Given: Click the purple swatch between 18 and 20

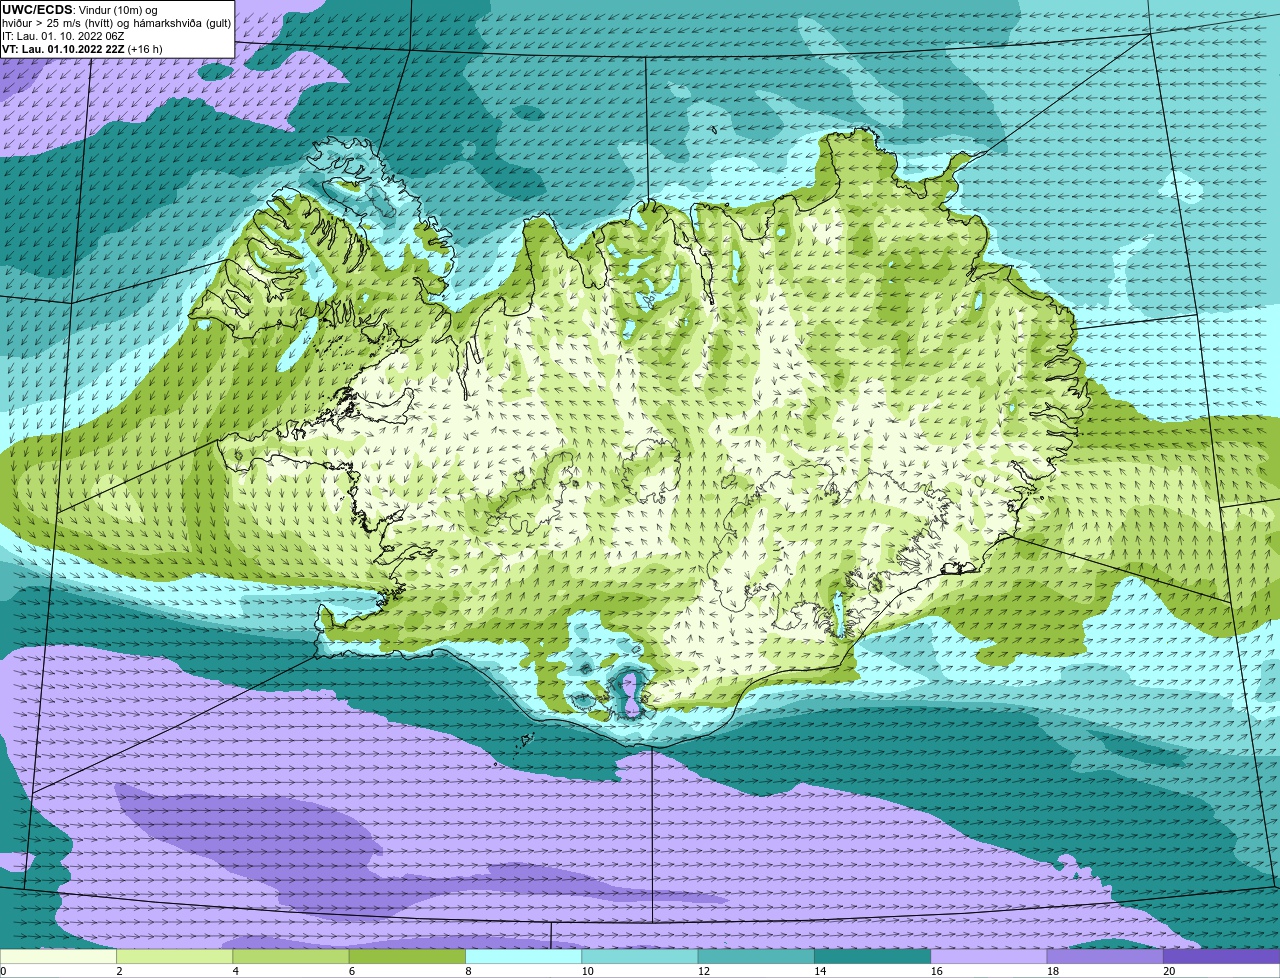Looking at the screenshot, I should 1105,956.
